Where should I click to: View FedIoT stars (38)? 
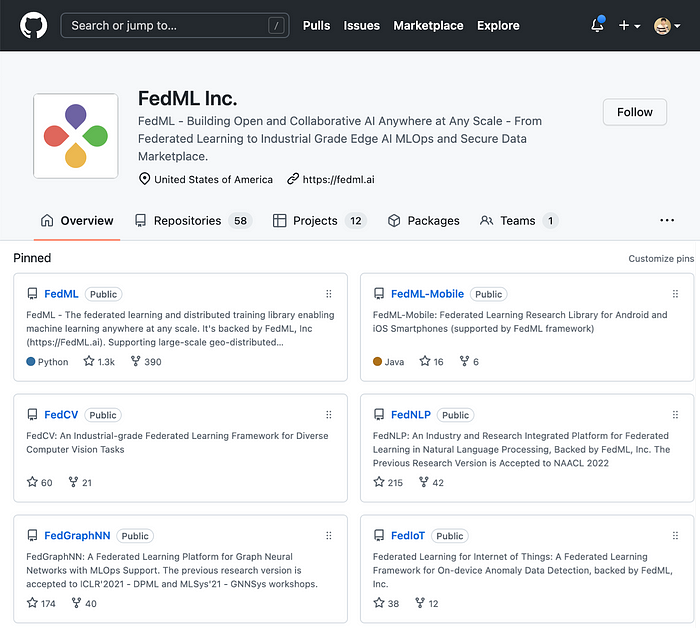point(386,603)
